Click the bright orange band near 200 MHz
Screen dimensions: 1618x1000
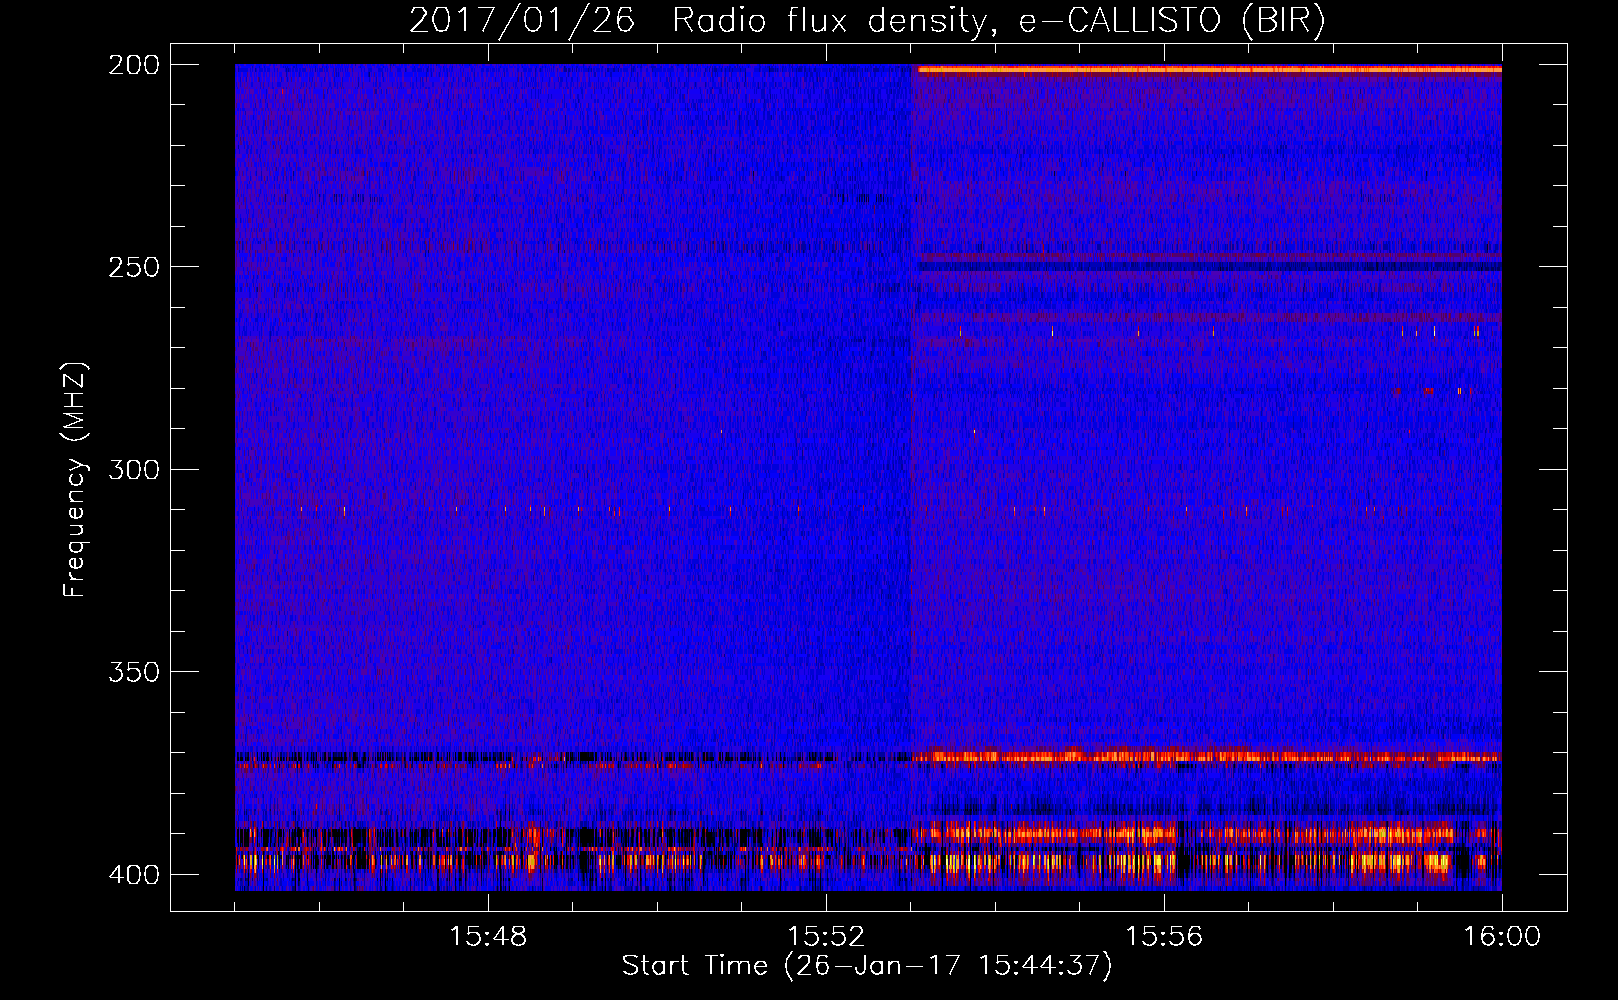pos(1209,69)
